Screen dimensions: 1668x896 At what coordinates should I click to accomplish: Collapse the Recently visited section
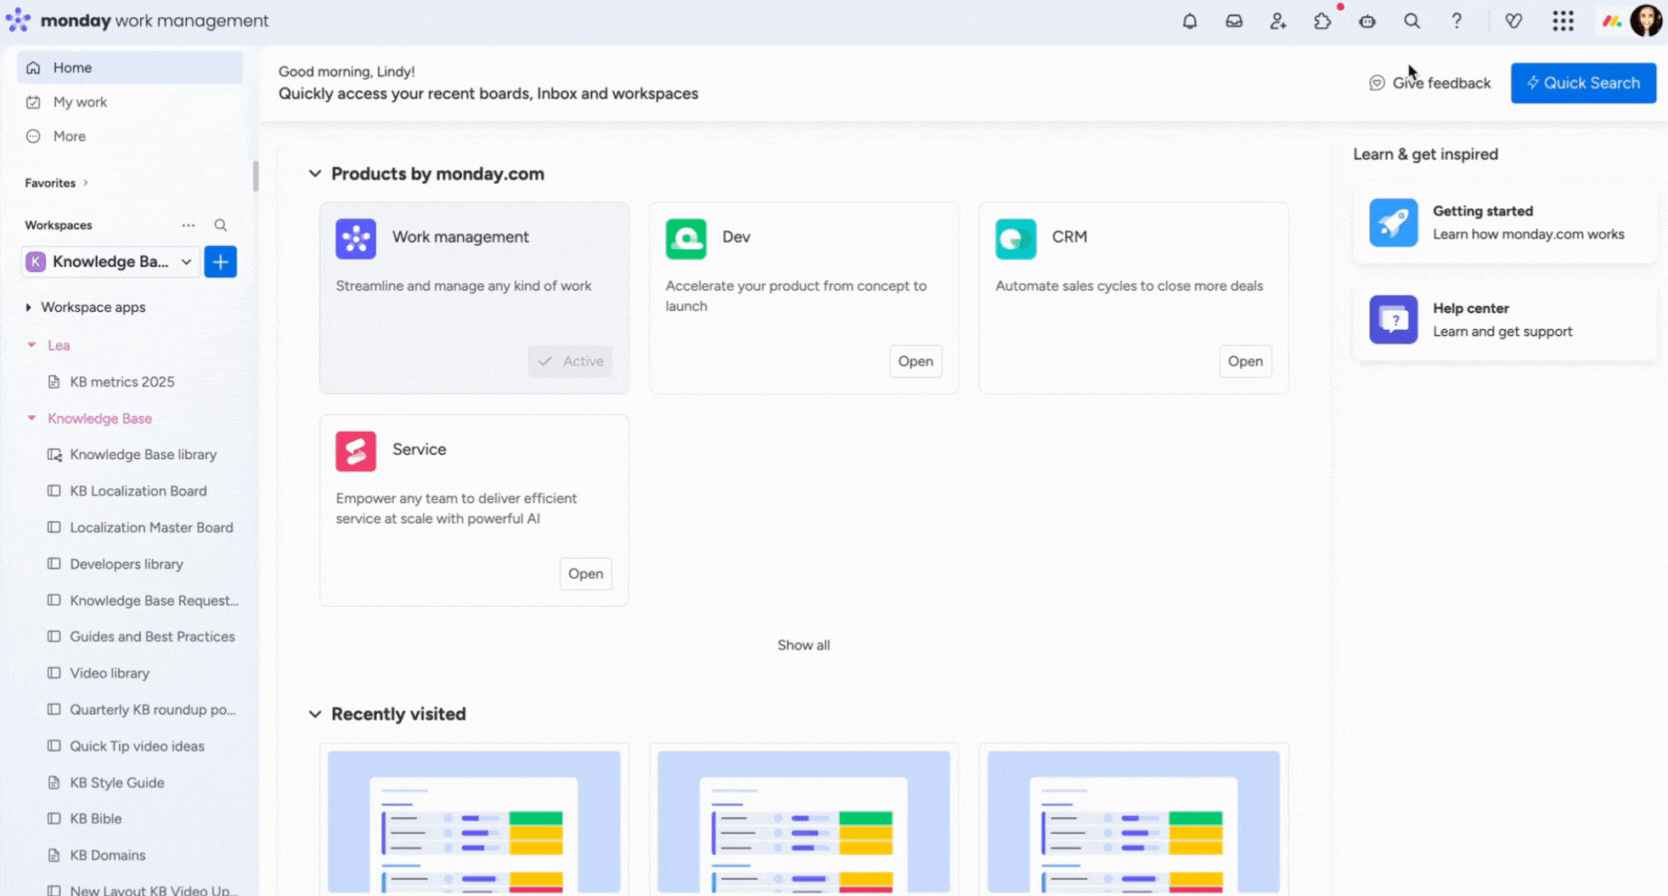[x=315, y=714]
